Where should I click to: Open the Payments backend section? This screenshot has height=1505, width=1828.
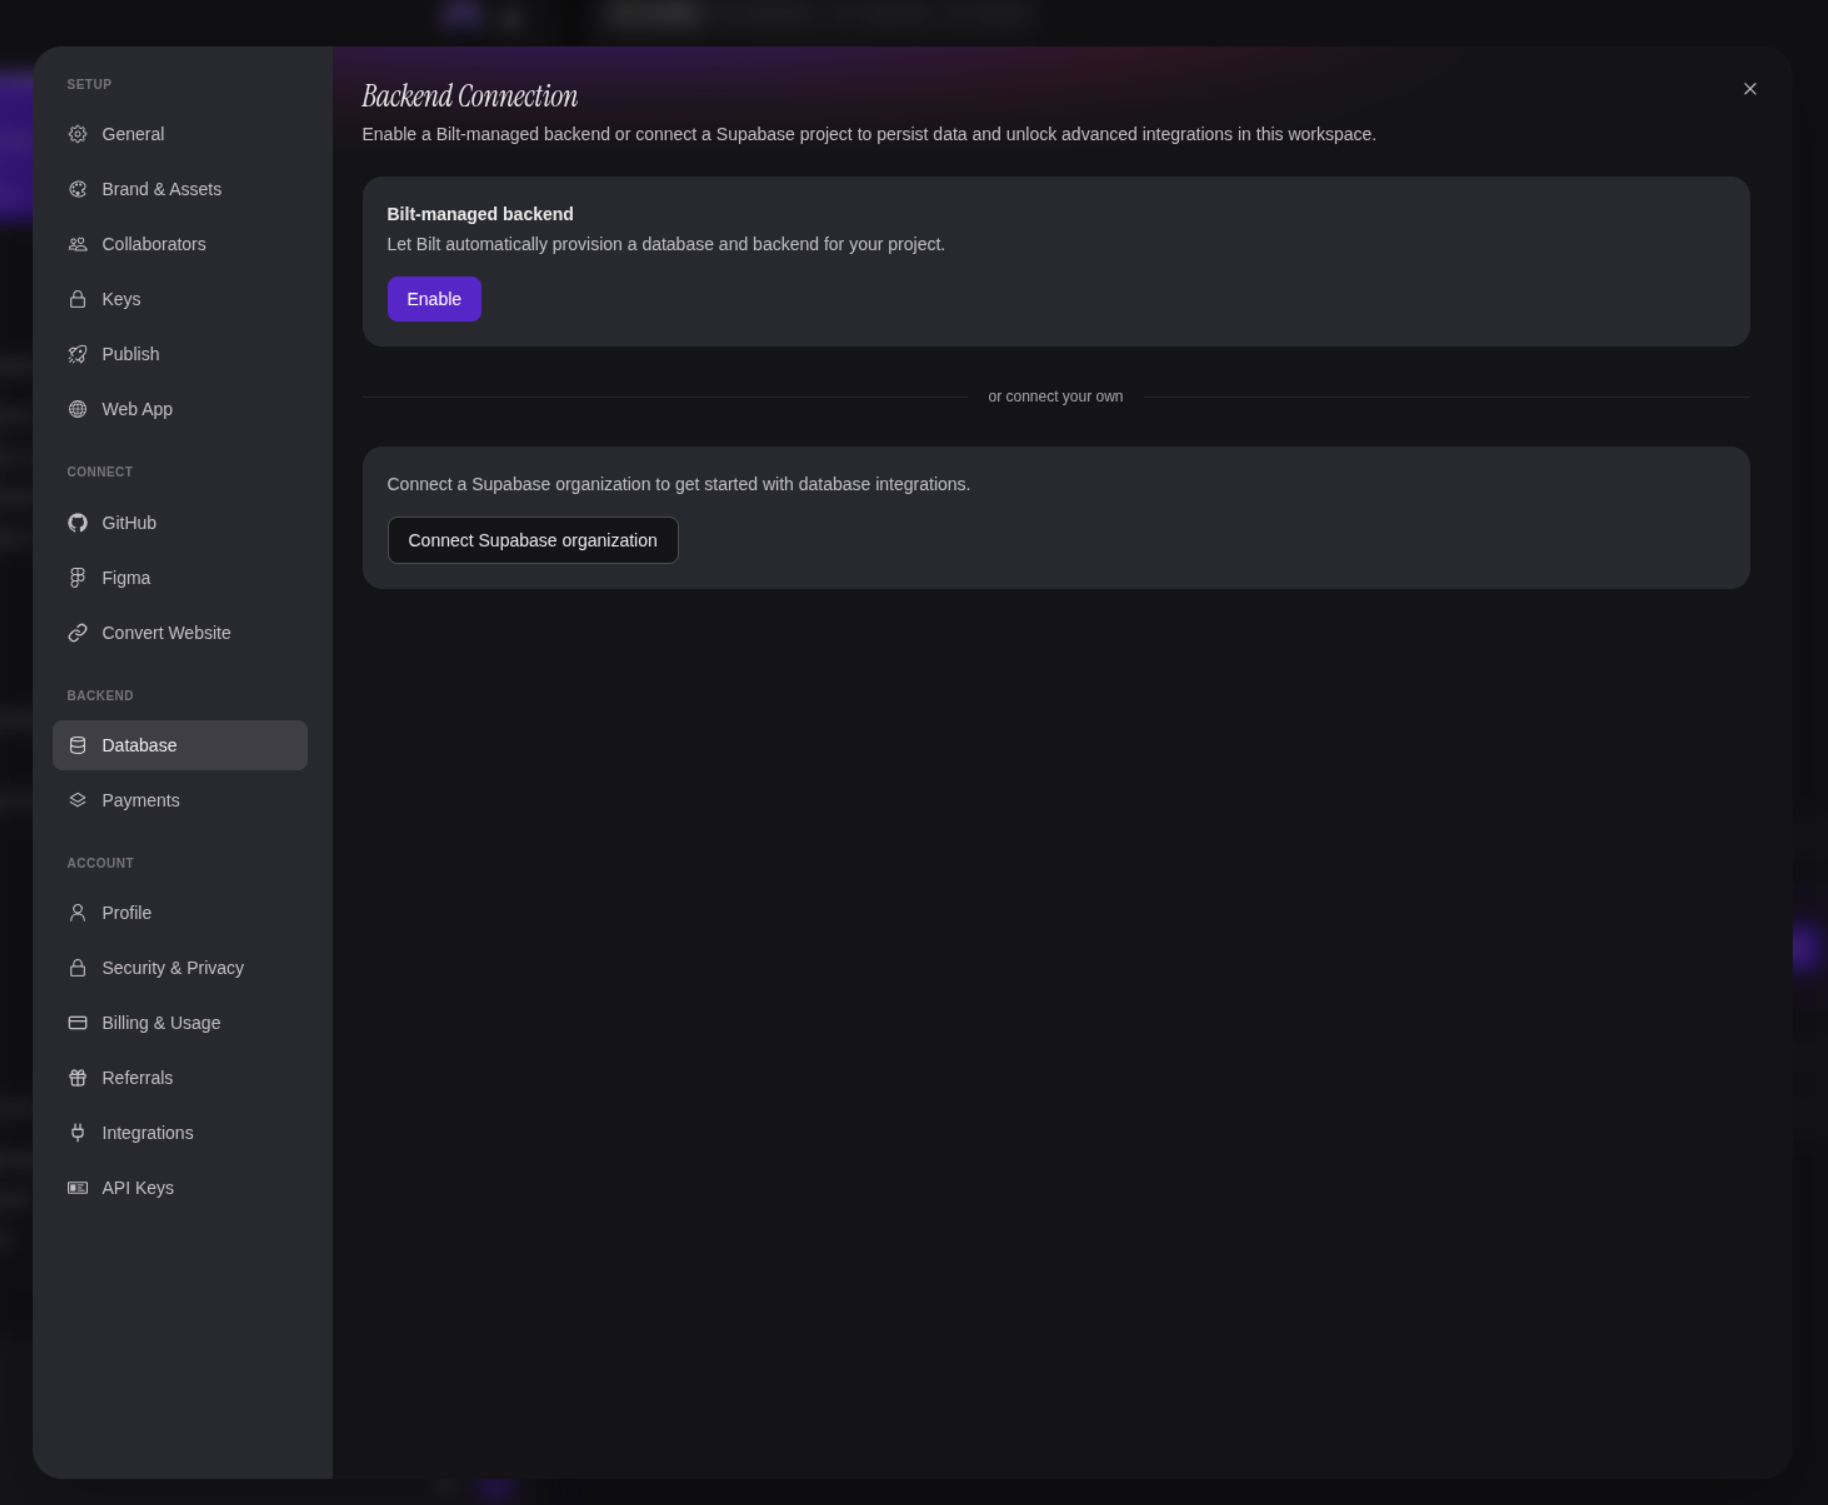point(180,800)
